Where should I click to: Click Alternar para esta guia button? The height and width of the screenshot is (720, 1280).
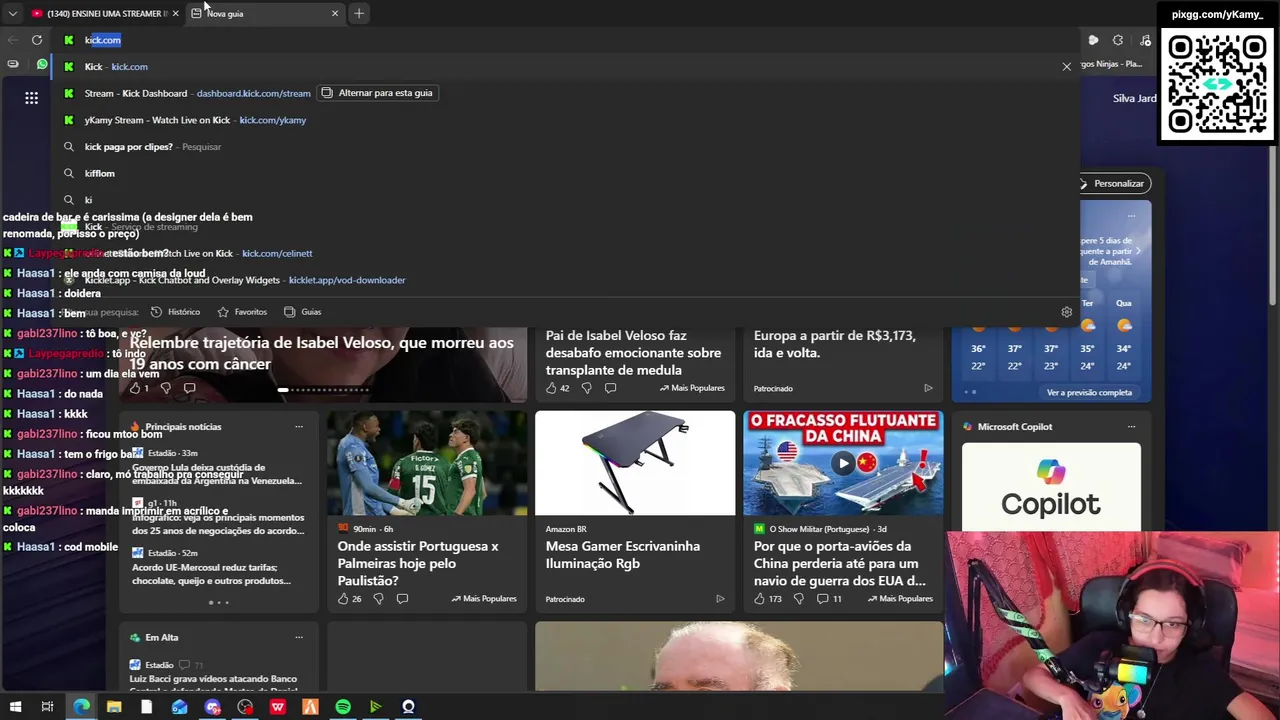click(x=377, y=93)
